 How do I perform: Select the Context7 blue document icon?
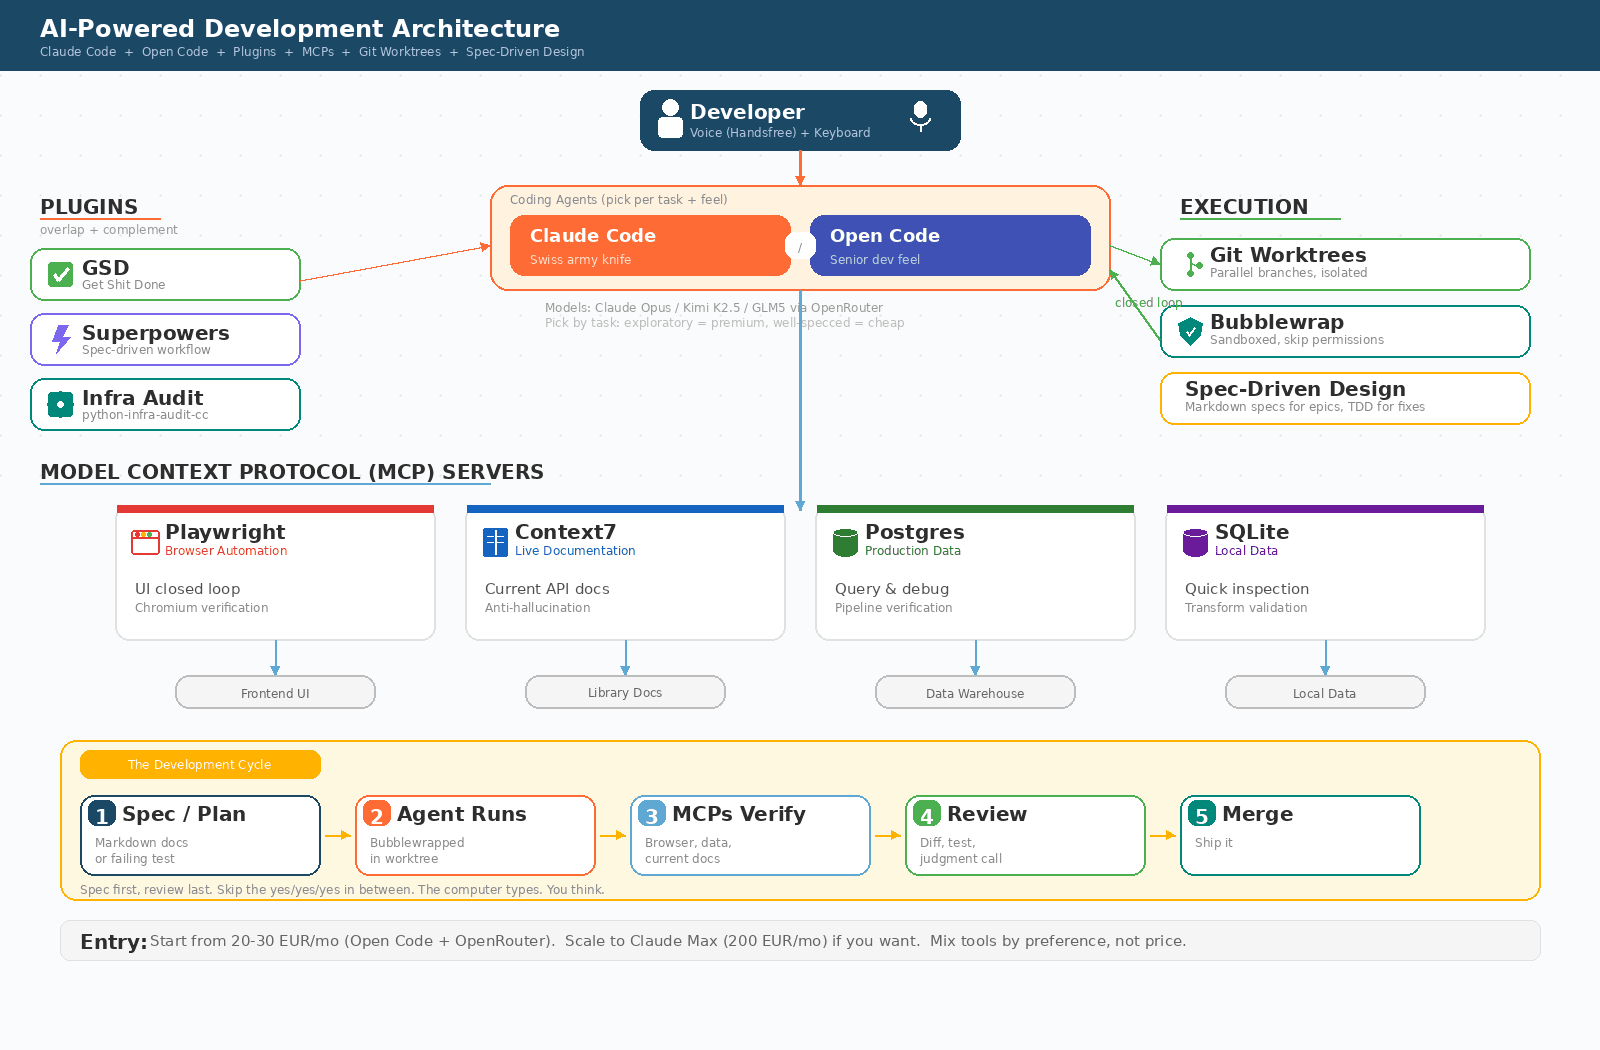coord(495,542)
